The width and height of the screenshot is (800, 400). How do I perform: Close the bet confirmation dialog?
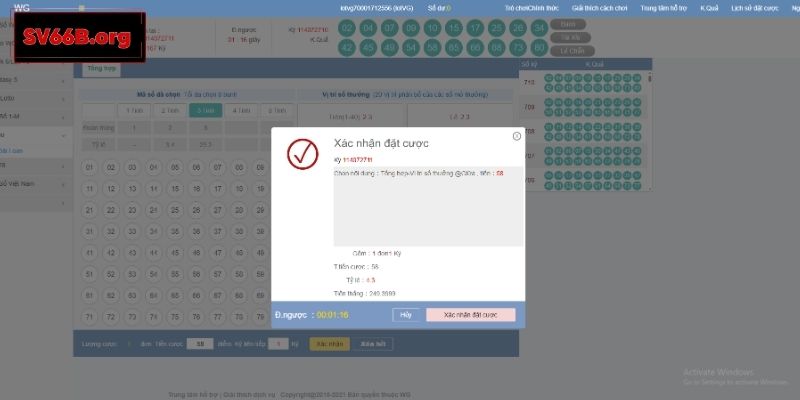[x=516, y=136]
